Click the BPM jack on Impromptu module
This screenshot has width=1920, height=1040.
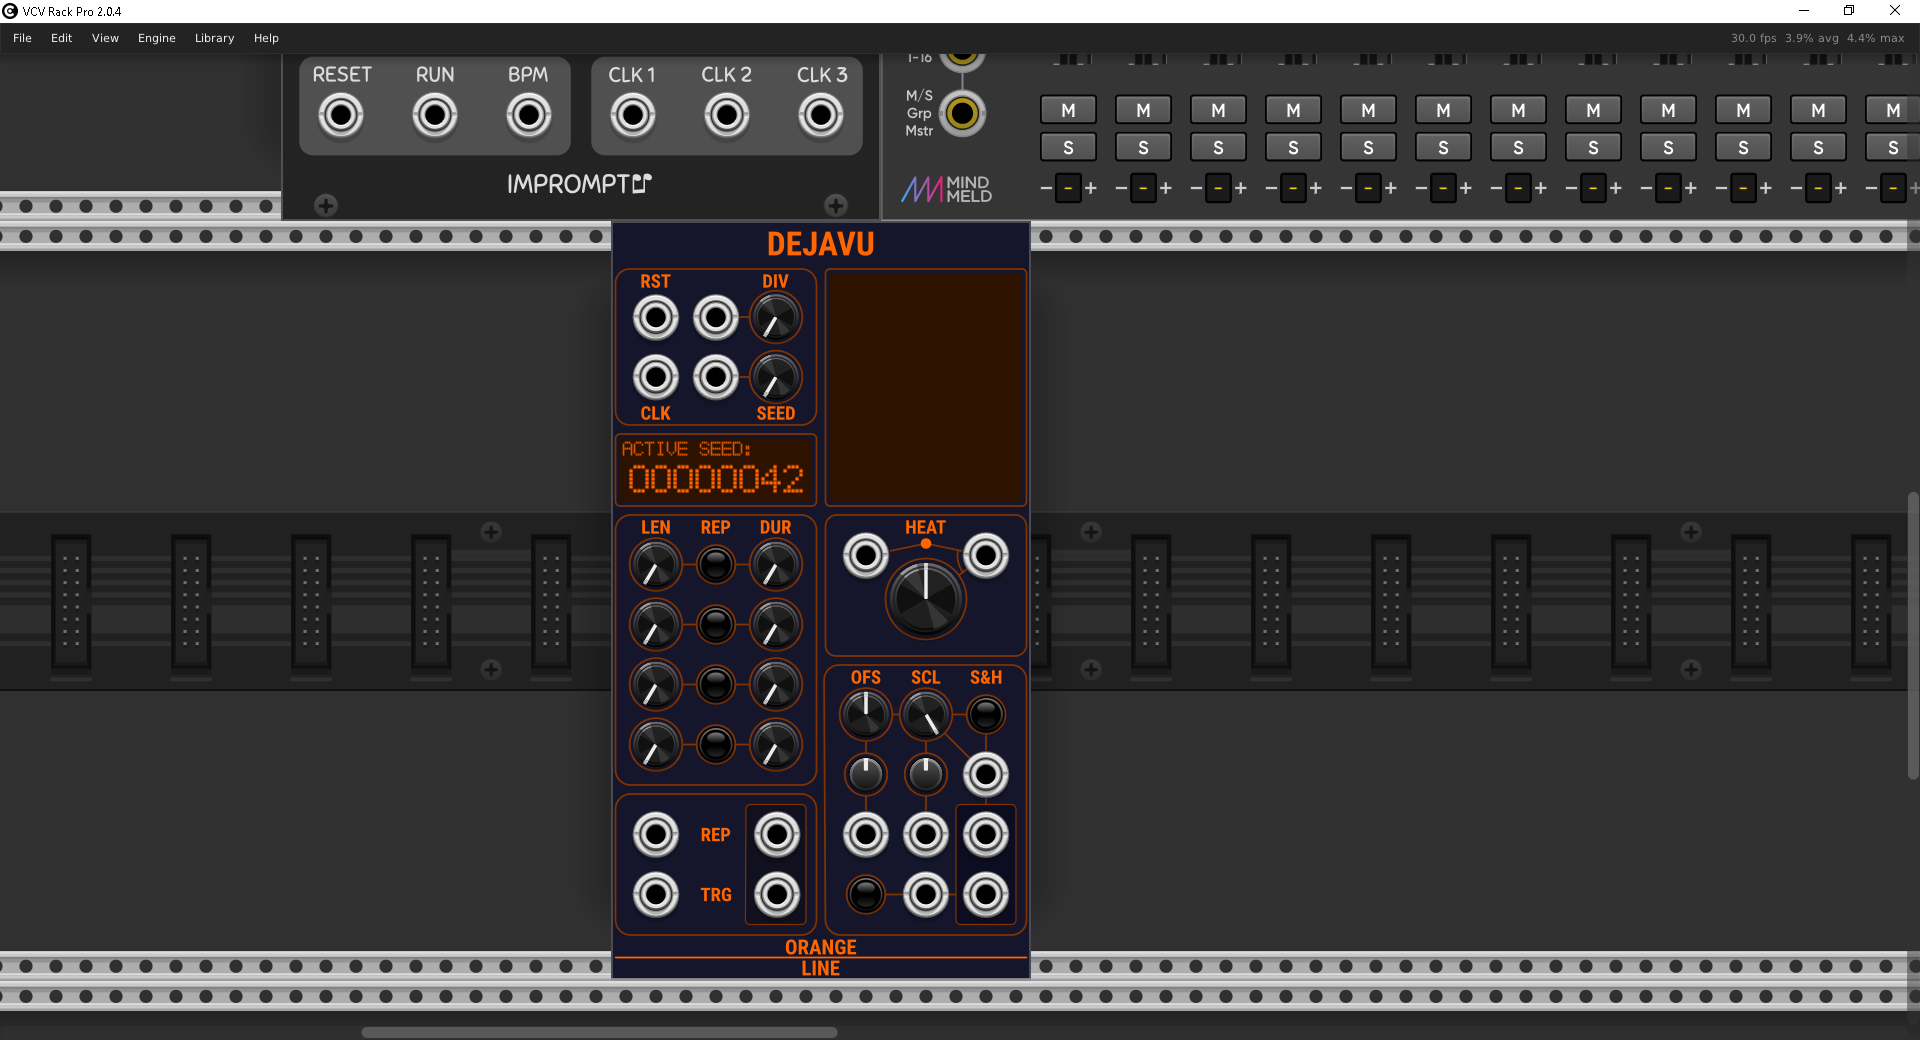coord(529,116)
